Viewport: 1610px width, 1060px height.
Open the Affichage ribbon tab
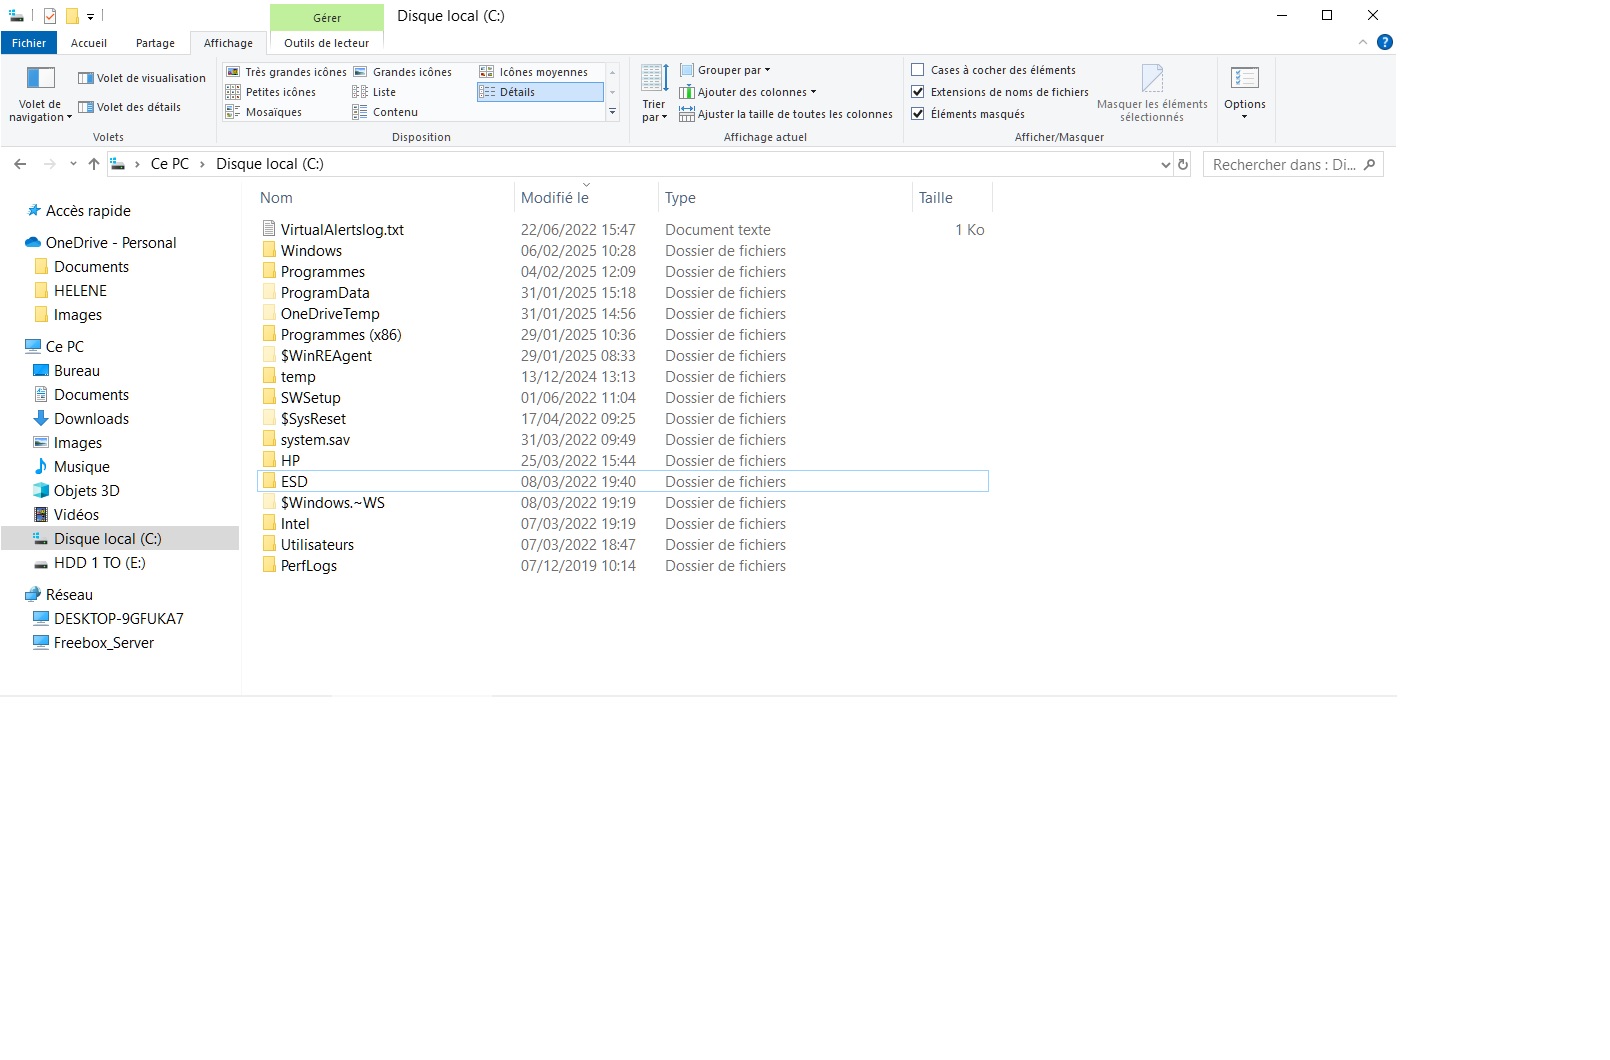click(228, 43)
